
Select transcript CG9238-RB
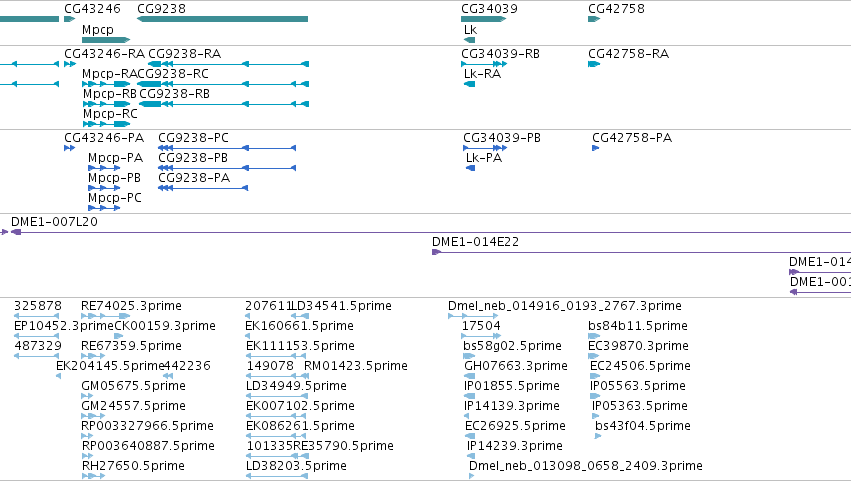click(x=175, y=94)
